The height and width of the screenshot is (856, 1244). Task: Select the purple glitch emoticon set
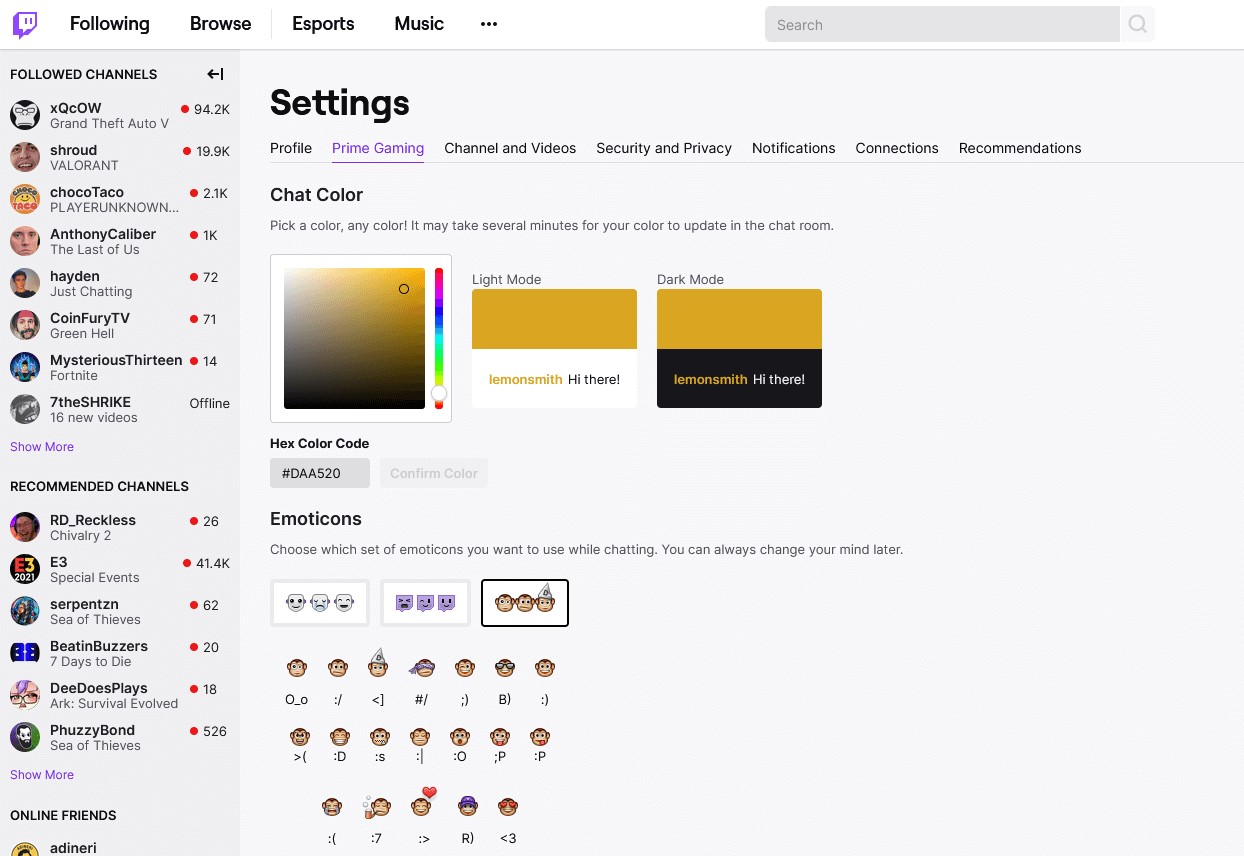pos(425,603)
